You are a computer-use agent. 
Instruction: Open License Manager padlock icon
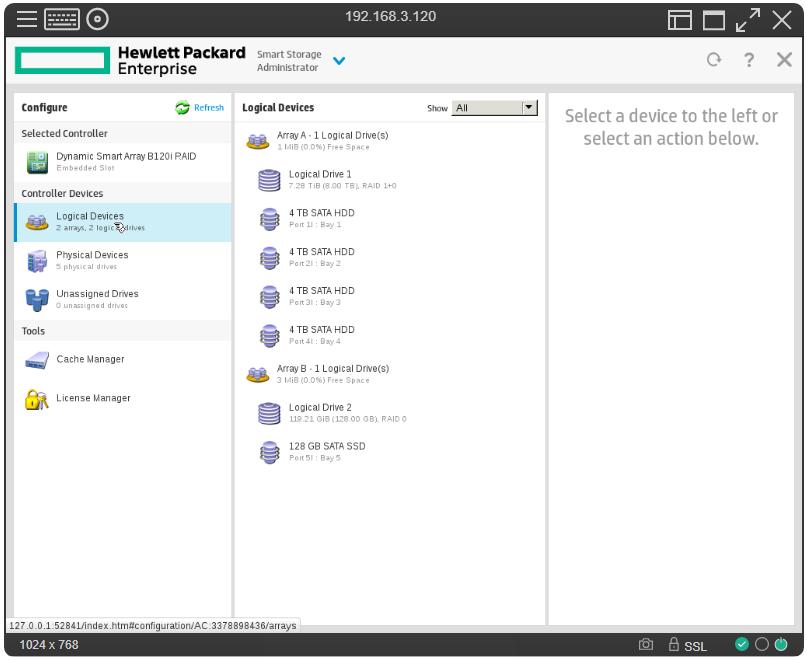pos(37,400)
